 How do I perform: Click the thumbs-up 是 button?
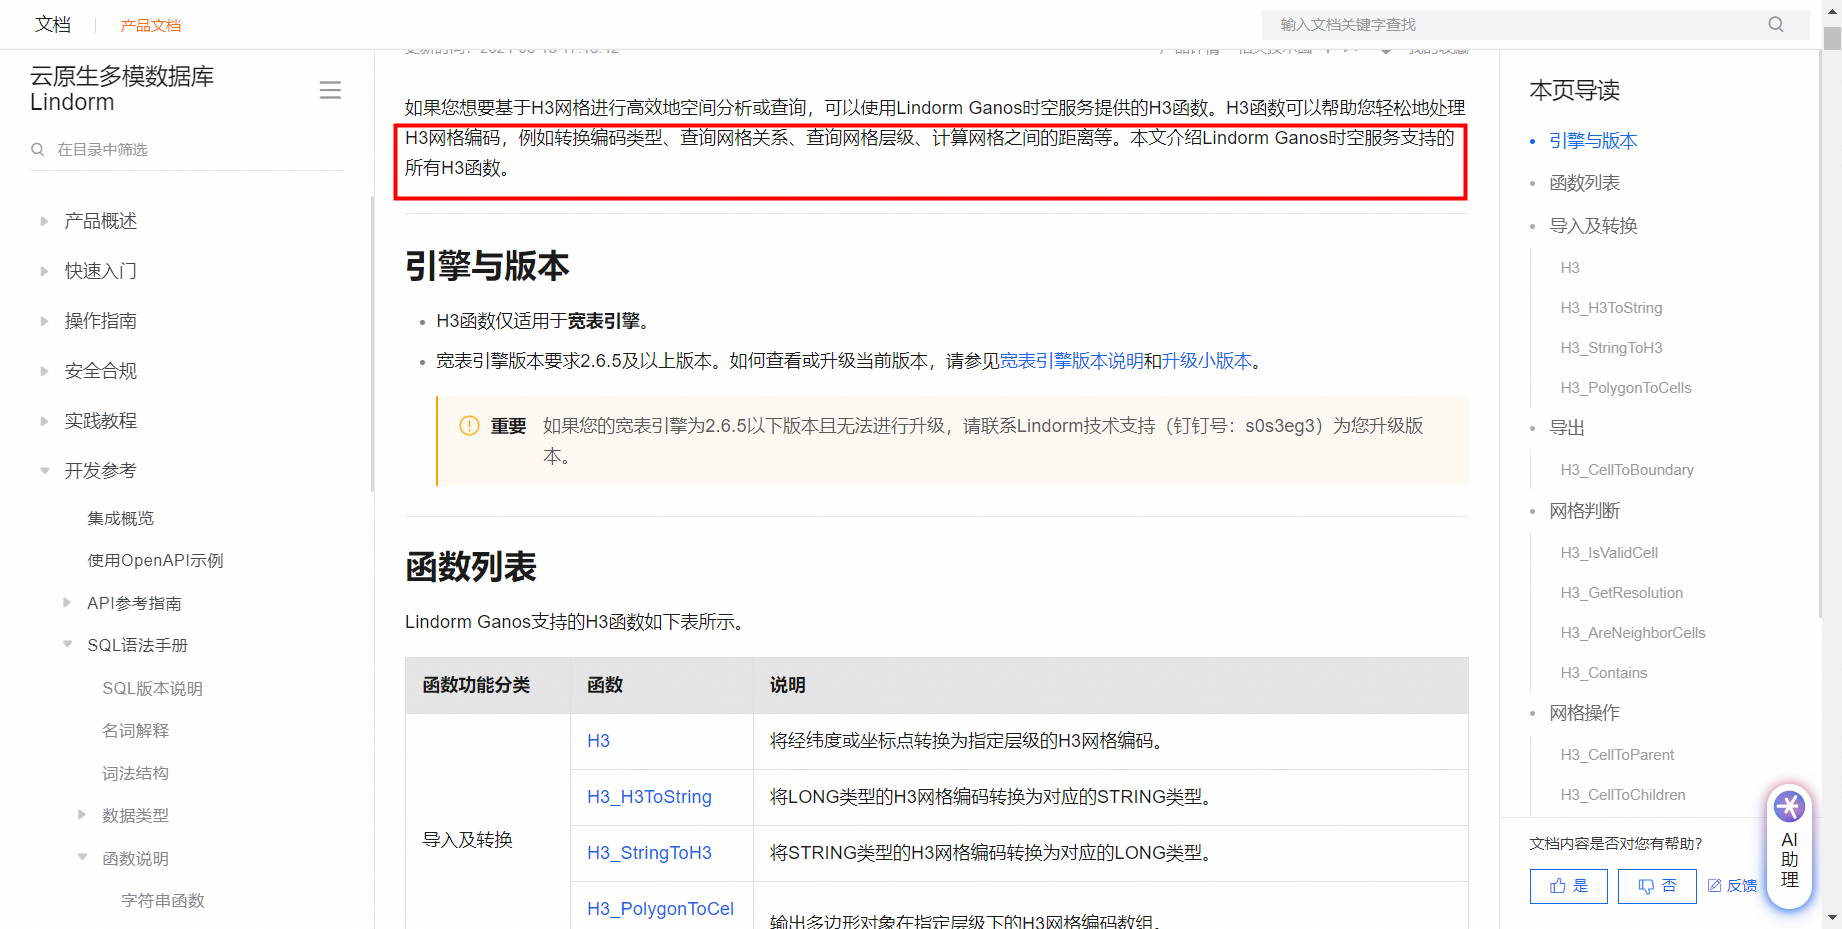pyautogui.click(x=1568, y=886)
